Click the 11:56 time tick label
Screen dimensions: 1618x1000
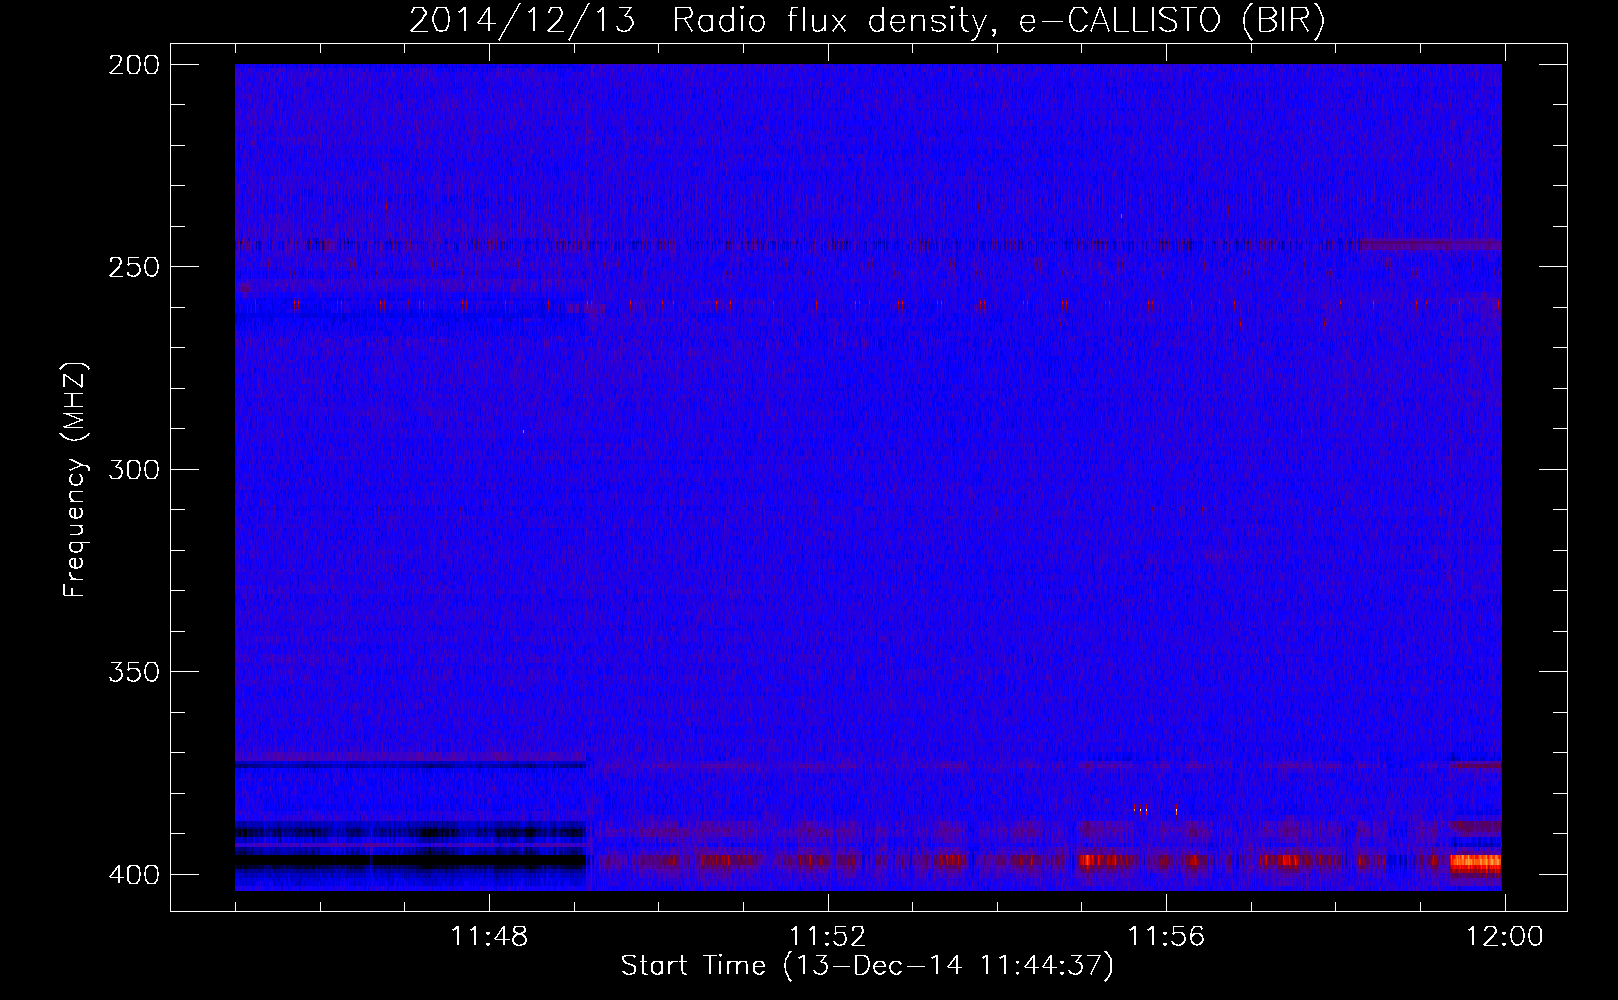point(1166,937)
